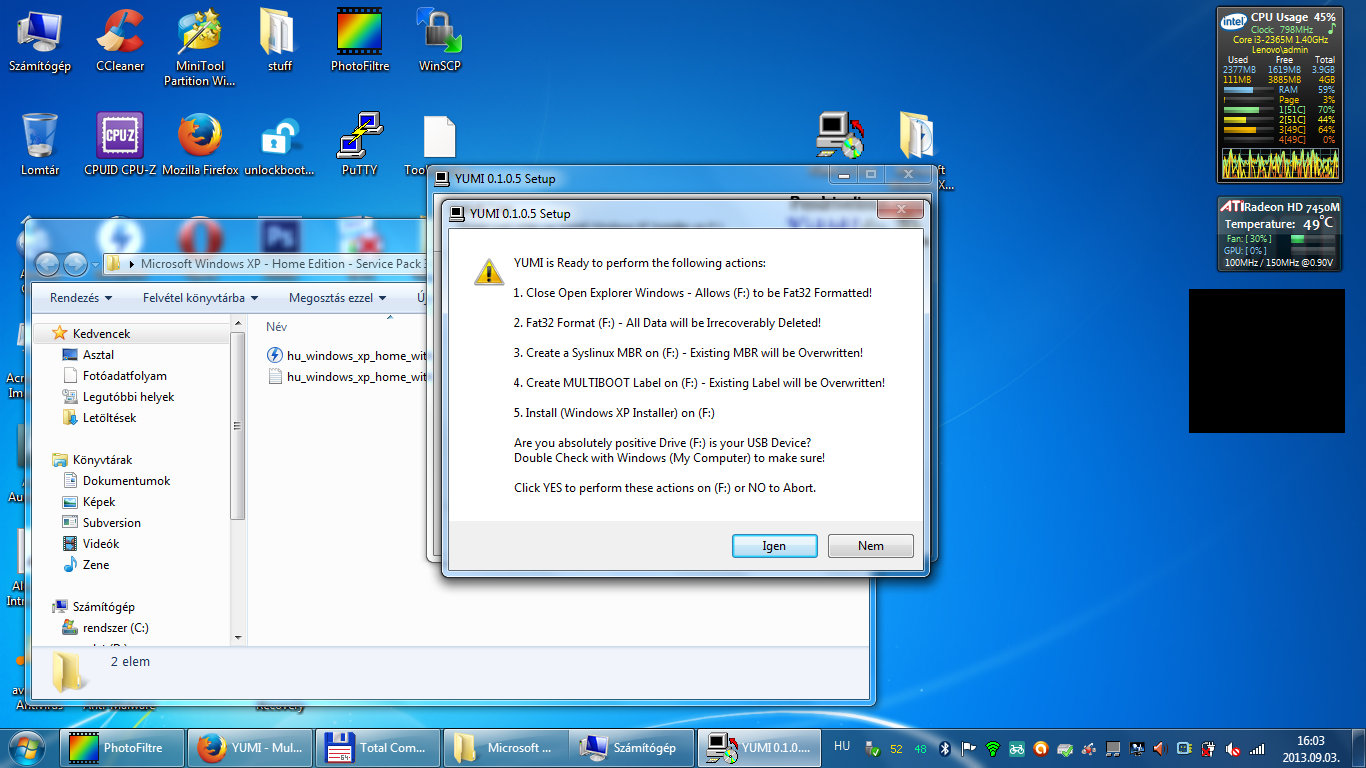Select Dokumentumok under Könyvtárak
Screen dimensions: 1366x768
(x=126, y=481)
